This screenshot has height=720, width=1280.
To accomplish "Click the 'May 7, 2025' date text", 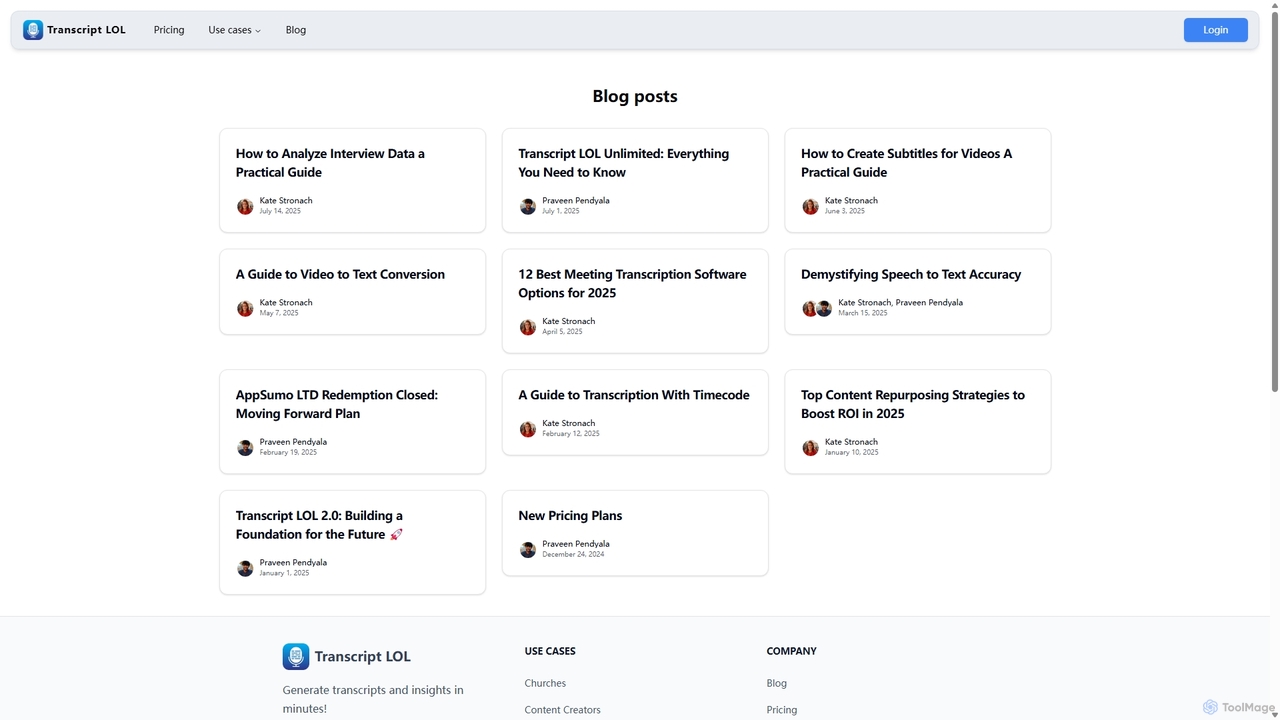I will pos(279,313).
